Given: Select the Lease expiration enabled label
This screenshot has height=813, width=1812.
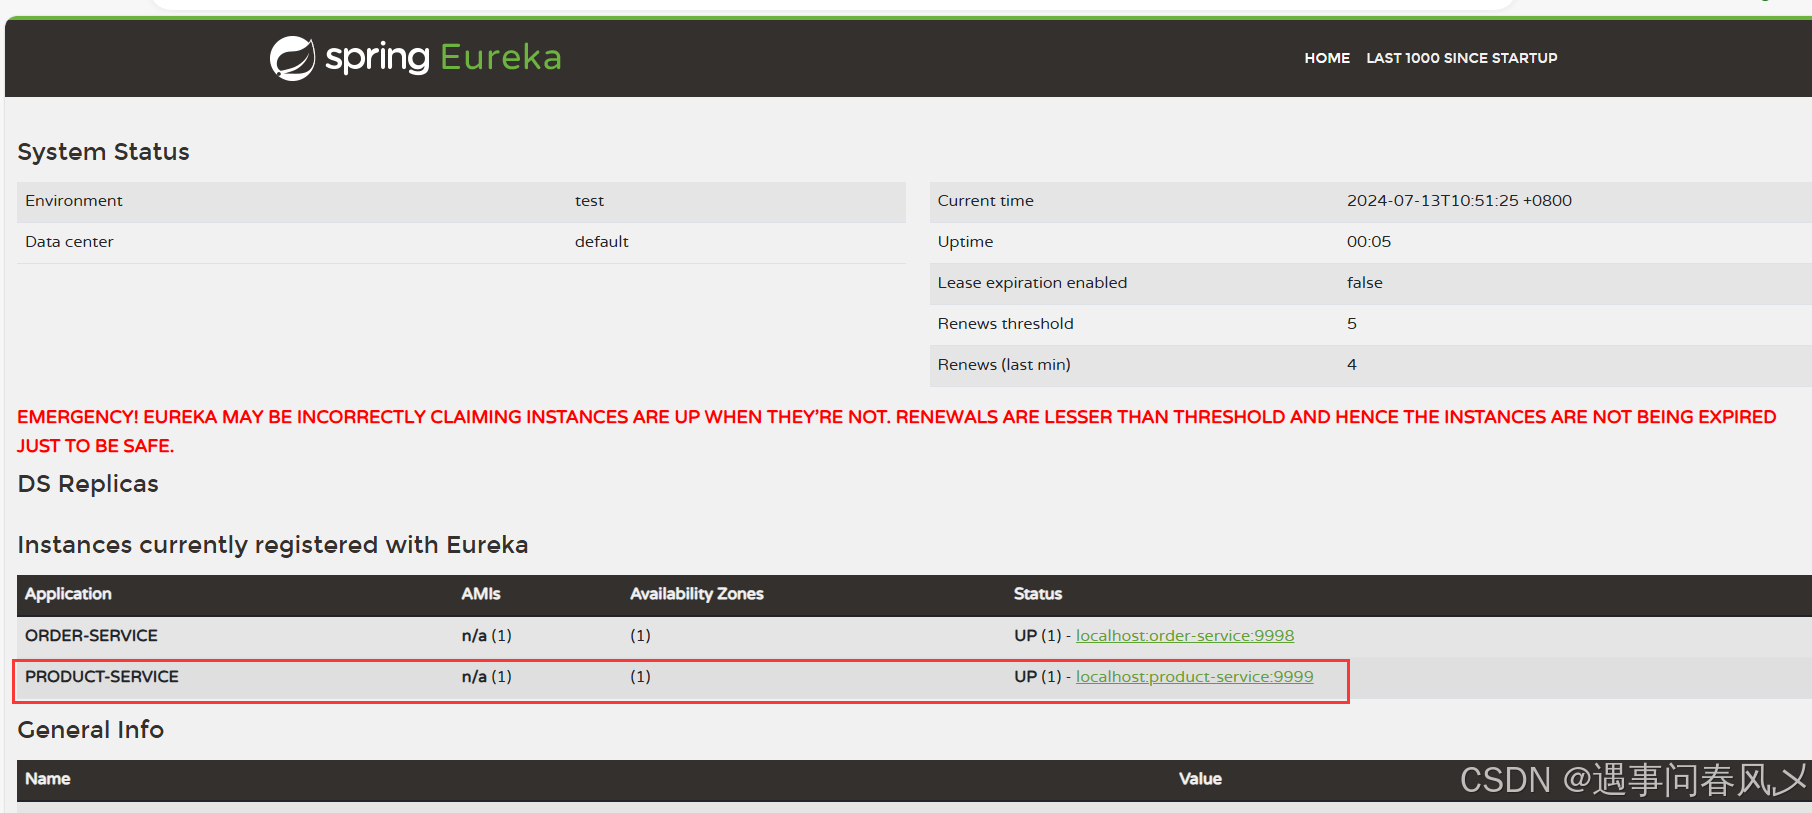Looking at the screenshot, I should click(x=1032, y=283).
